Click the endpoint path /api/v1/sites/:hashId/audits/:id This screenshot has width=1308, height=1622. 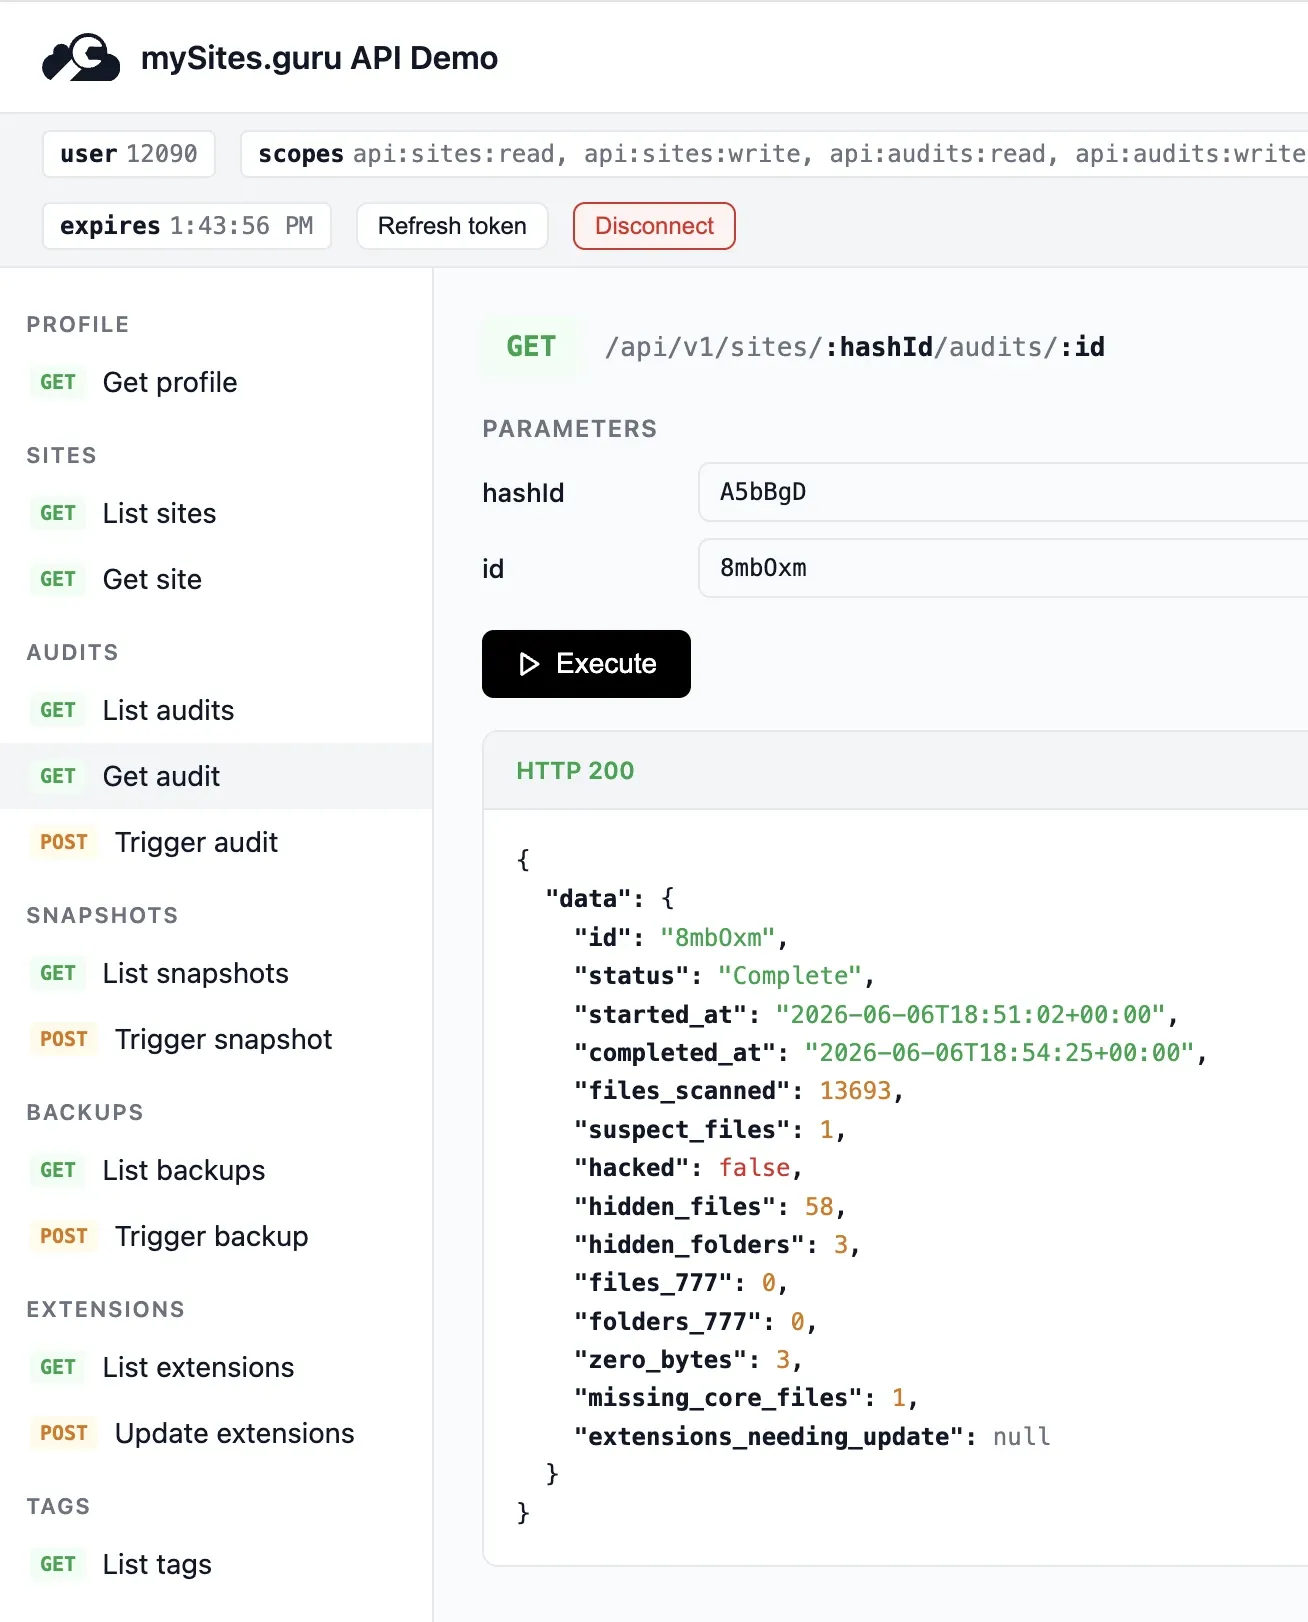[855, 347]
